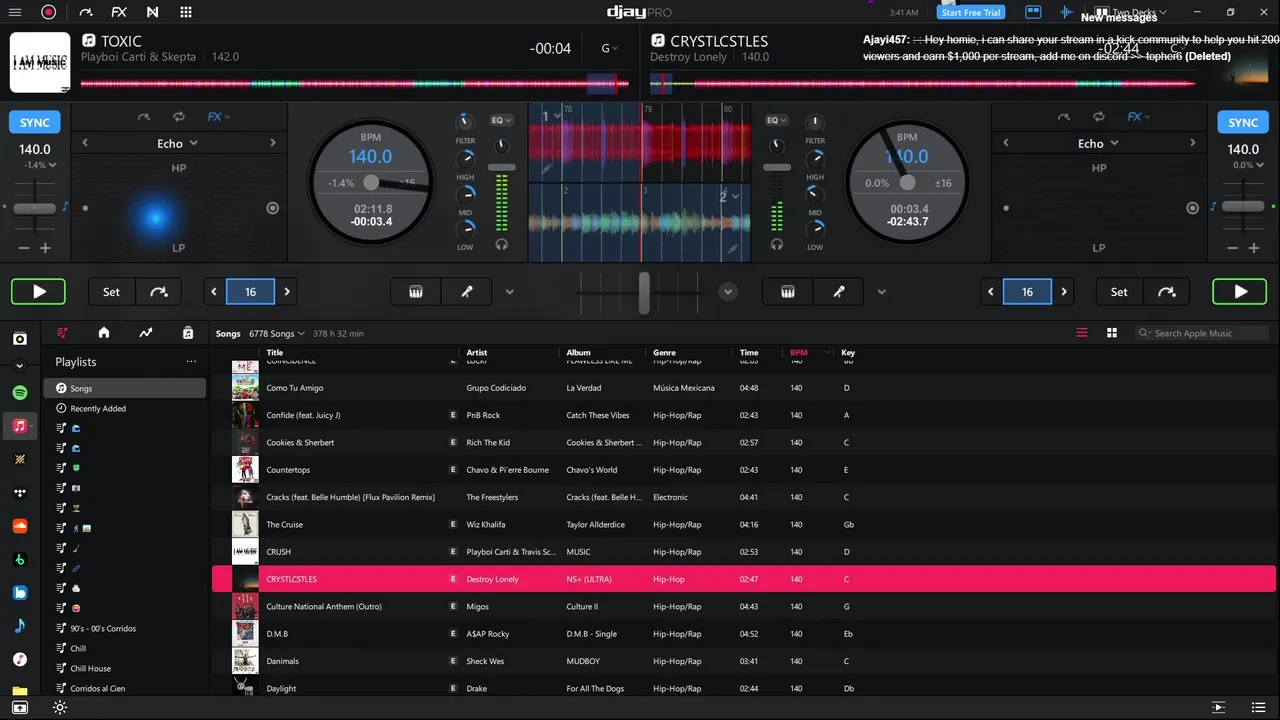The height and width of the screenshot is (720, 1280).
Task: Sort library by BPM column header
Action: [798, 352]
